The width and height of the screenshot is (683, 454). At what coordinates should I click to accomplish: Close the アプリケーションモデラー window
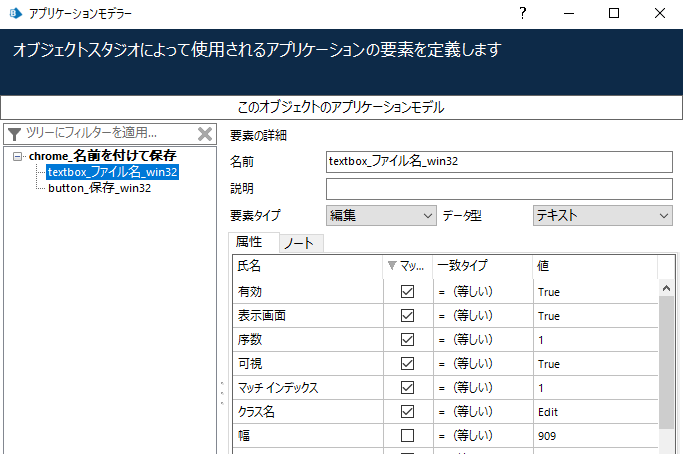pos(659,13)
